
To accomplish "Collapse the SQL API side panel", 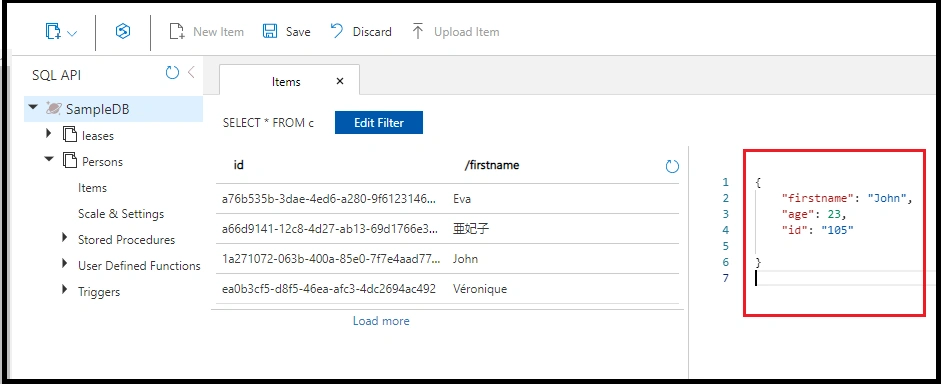I will coord(191,73).
